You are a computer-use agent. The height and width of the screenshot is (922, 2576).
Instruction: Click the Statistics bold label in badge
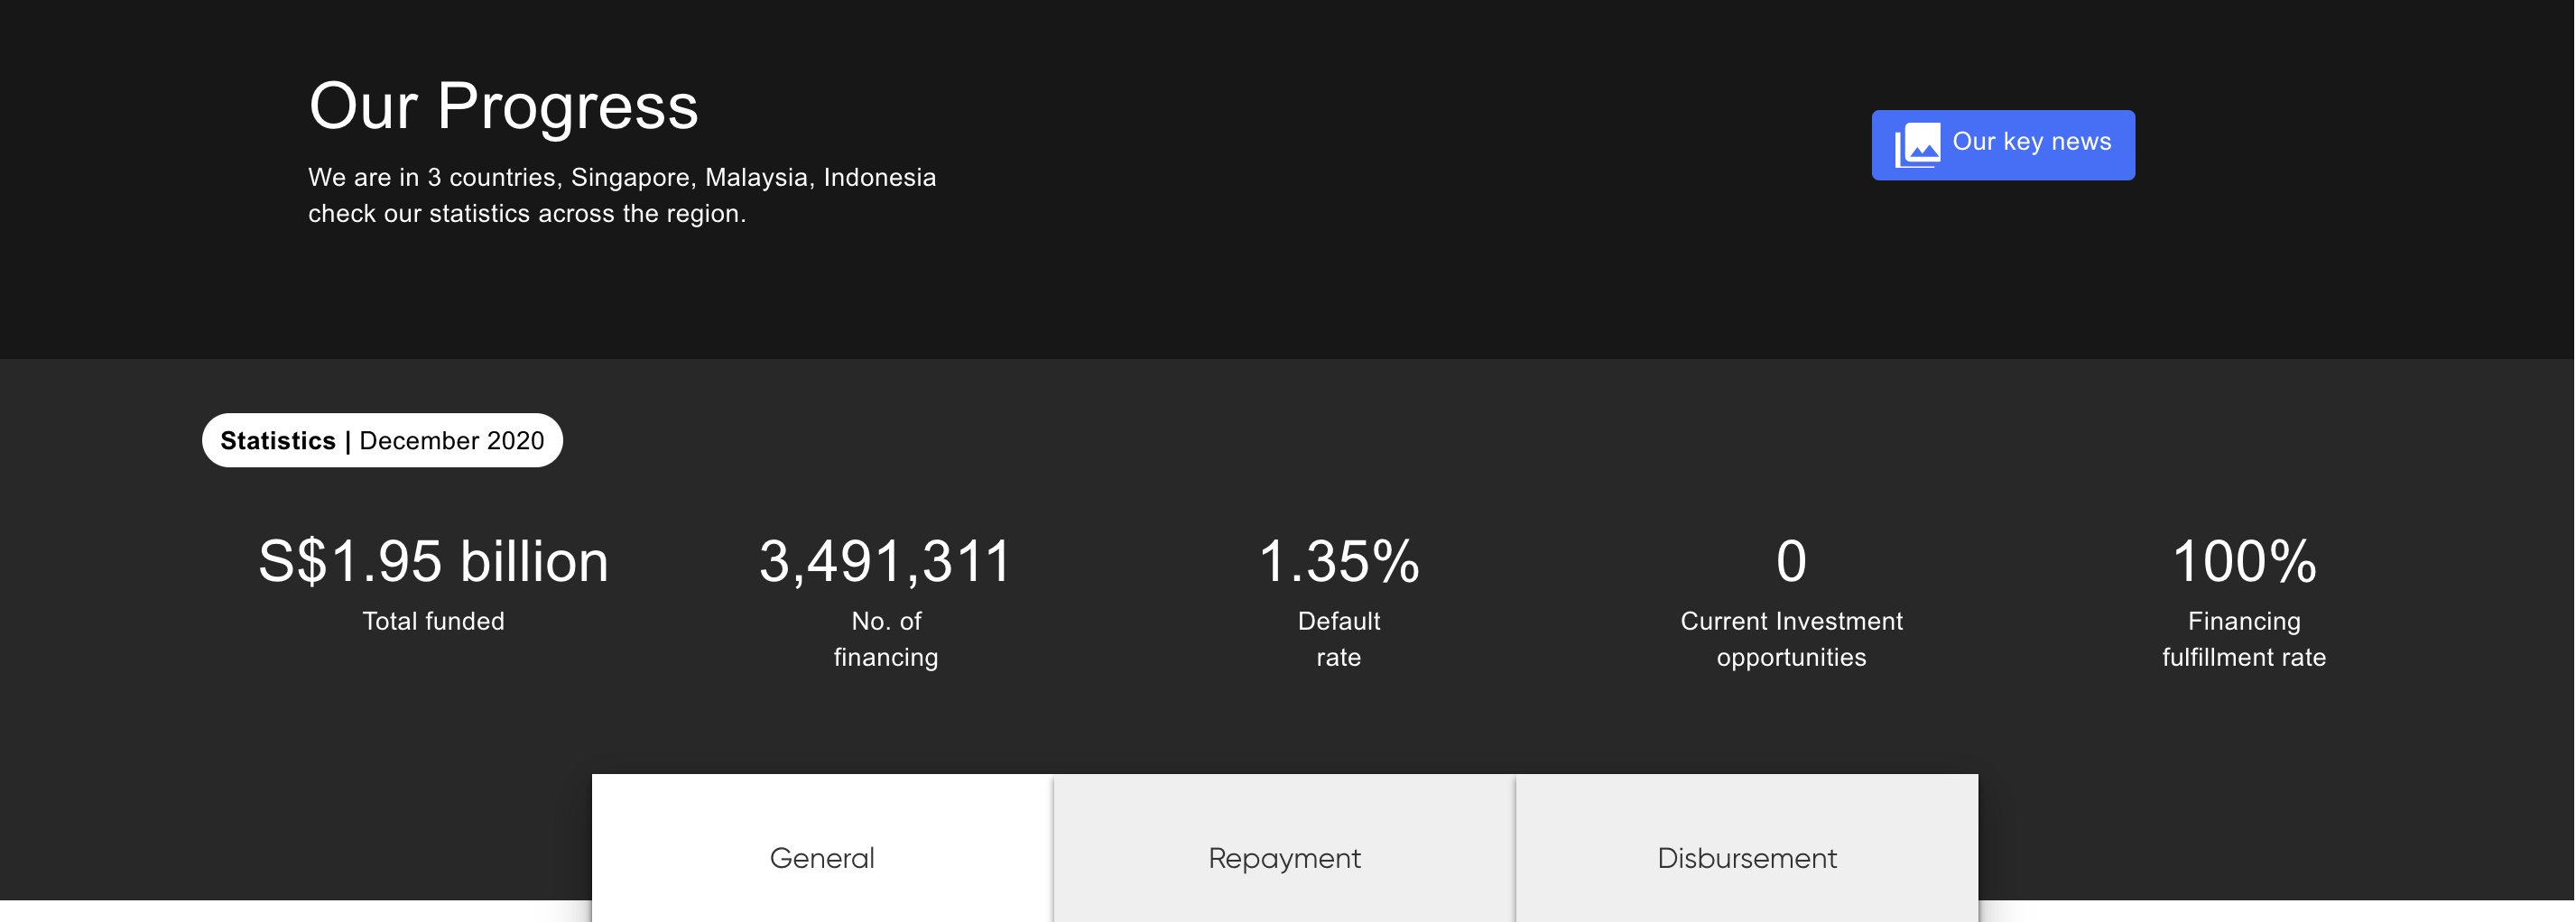[277, 441]
